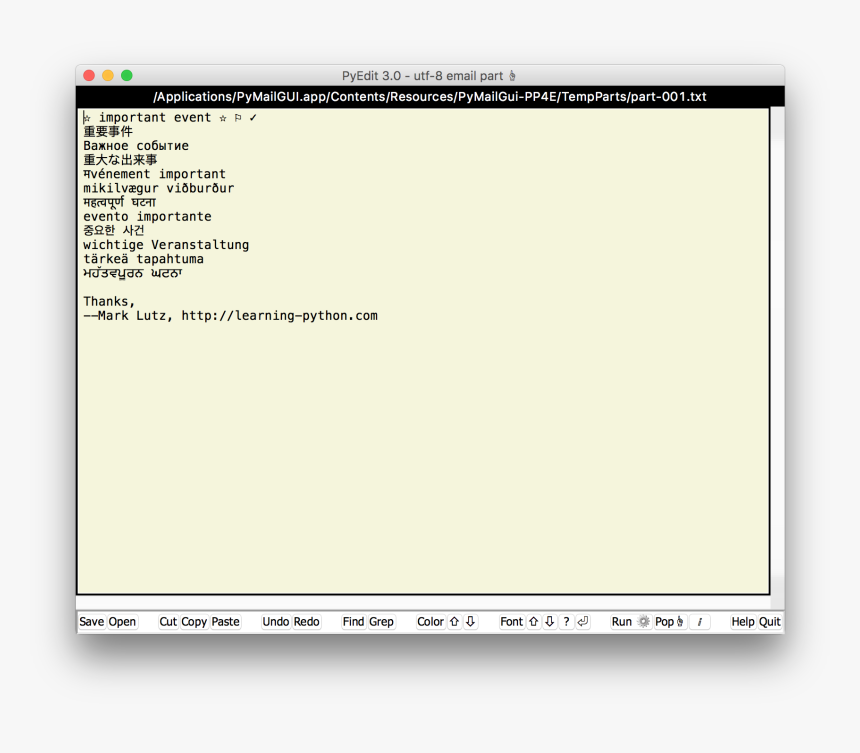Image resolution: width=860 pixels, height=753 pixels.
Task: Click the 'http://learning-python.com' text
Action: (x=279, y=316)
